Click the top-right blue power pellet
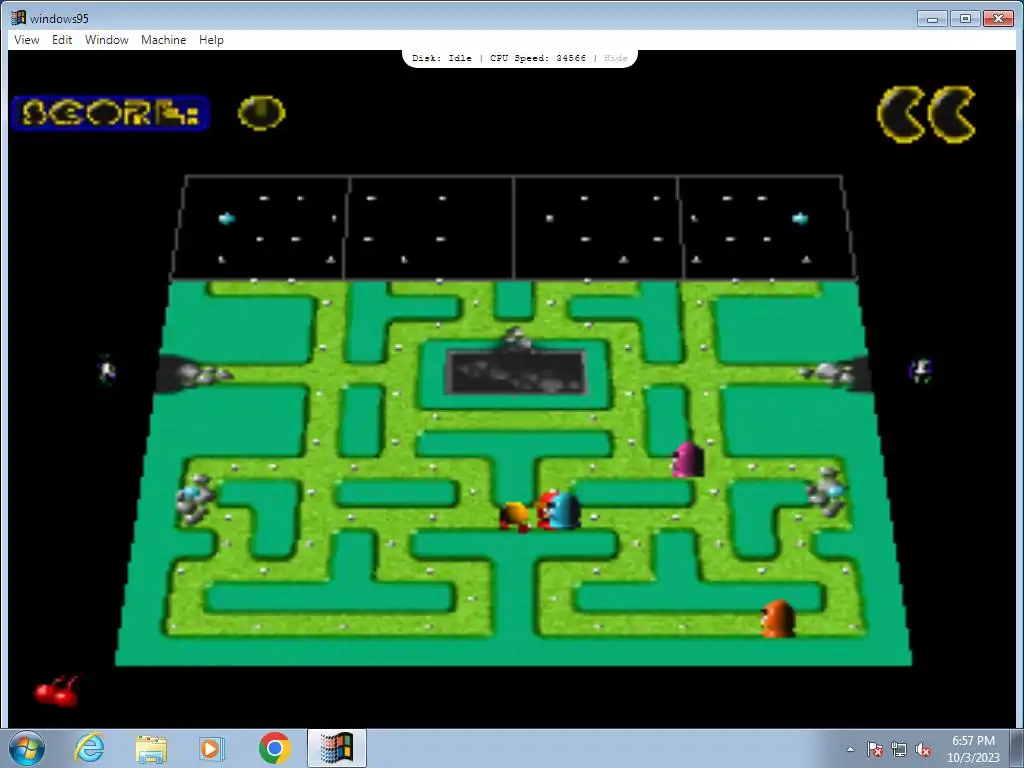Image resolution: width=1024 pixels, height=768 pixels. [x=800, y=218]
